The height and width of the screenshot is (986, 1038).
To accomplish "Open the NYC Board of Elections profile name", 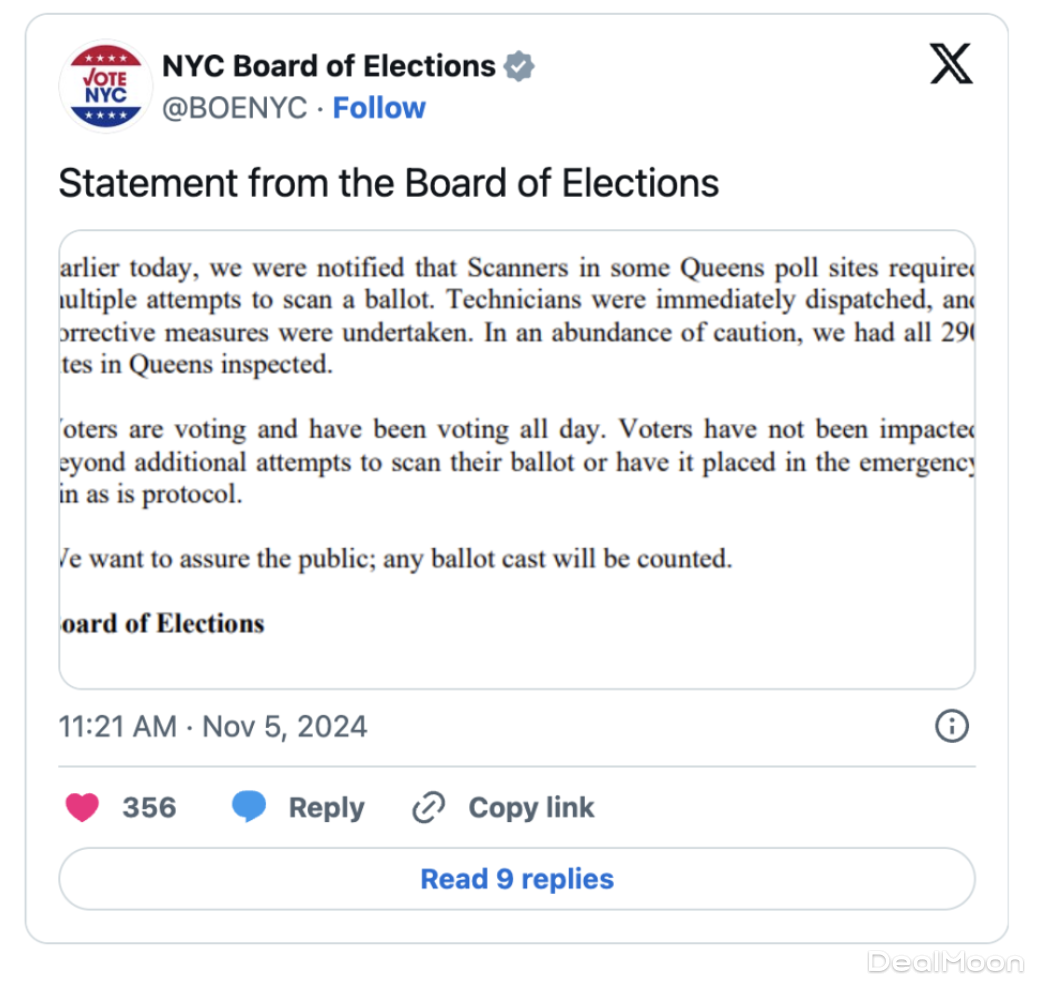I will (329, 66).
